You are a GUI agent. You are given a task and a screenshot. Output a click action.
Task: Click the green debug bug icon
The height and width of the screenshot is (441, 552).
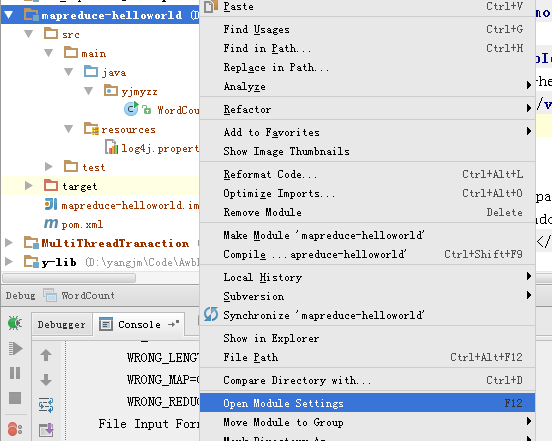coord(15,323)
